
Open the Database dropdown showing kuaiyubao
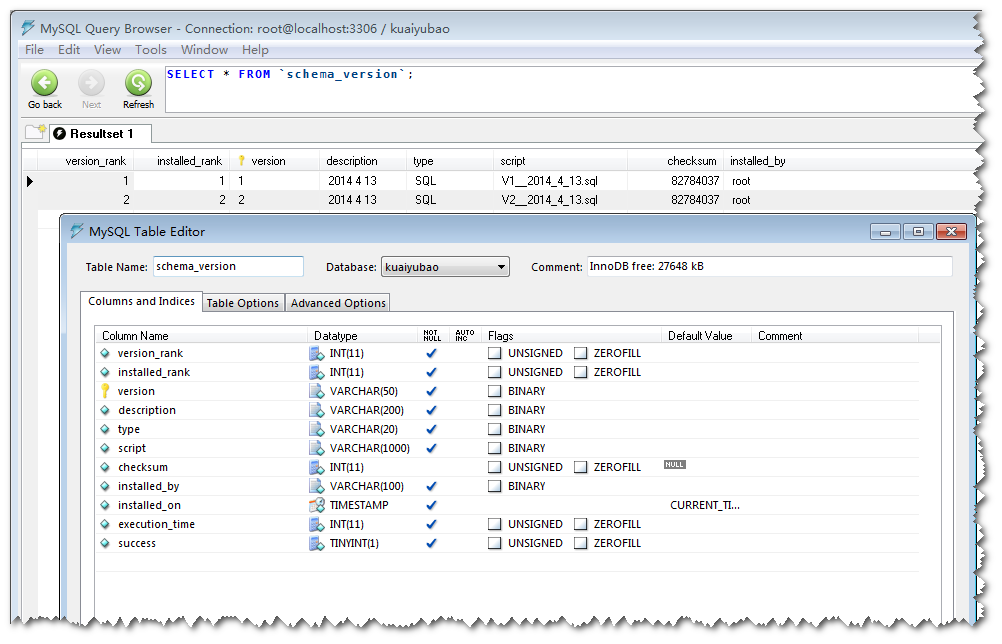(x=445, y=267)
